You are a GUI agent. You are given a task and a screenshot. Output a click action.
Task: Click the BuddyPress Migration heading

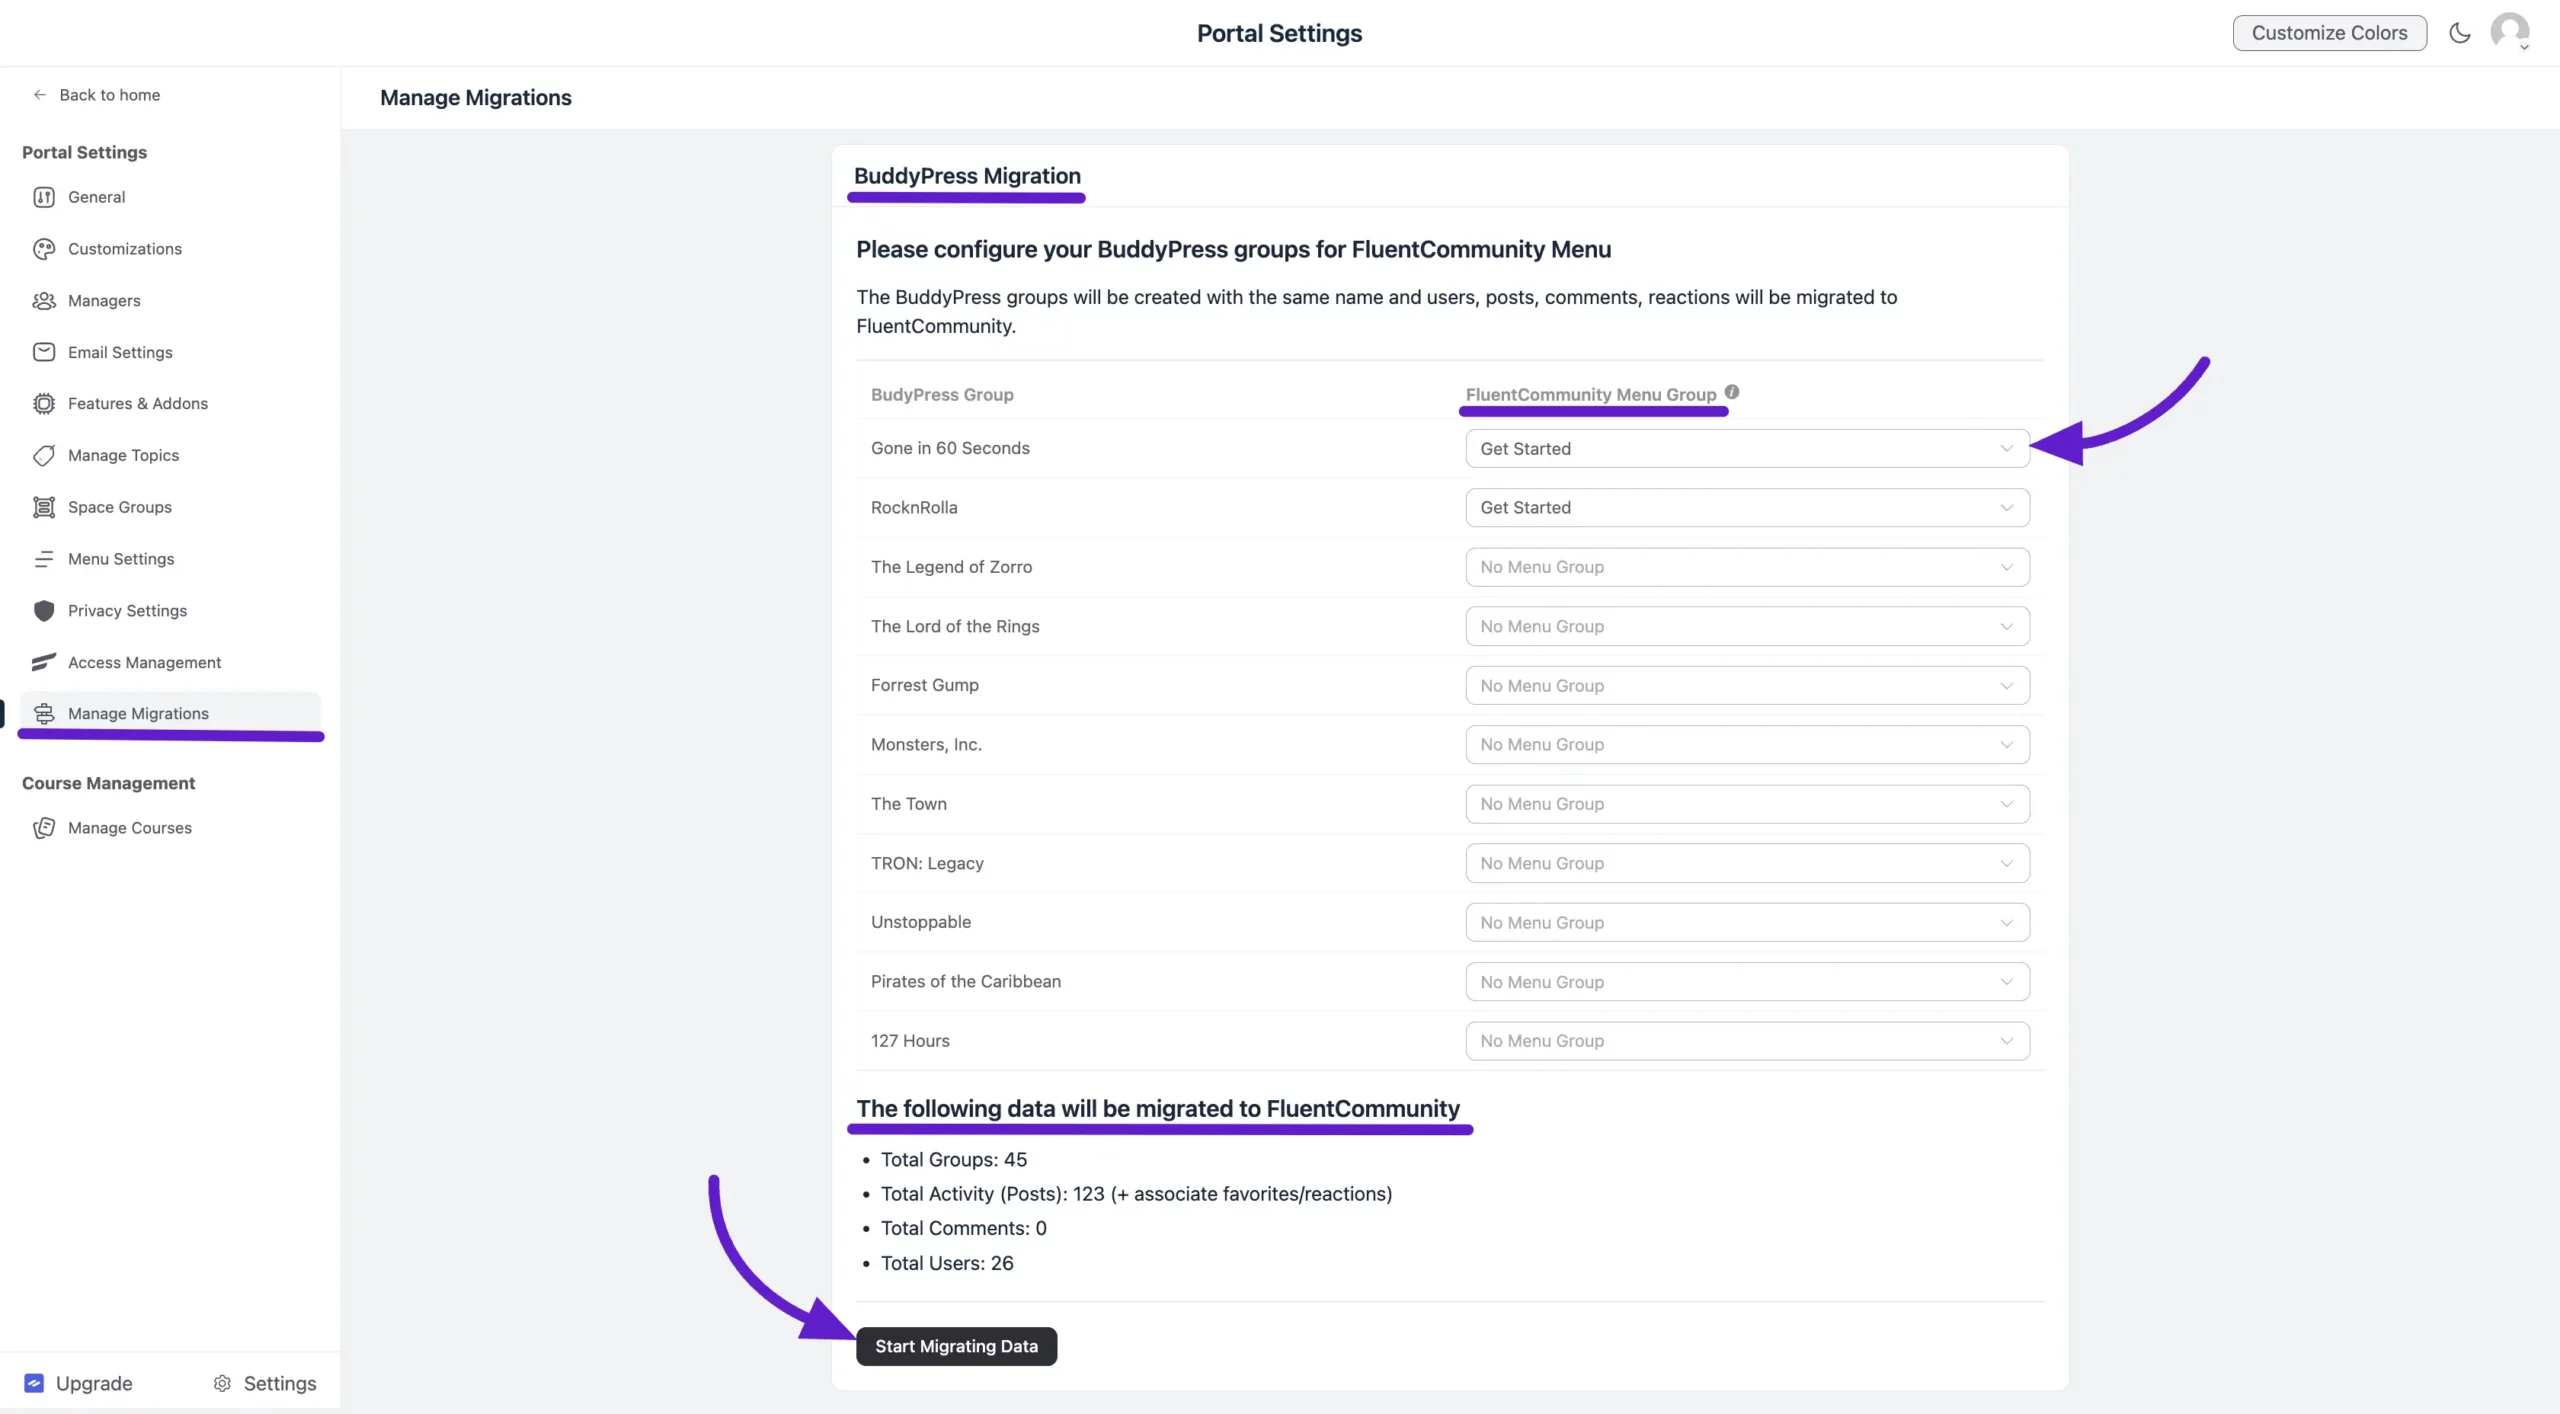click(x=967, y=176)
